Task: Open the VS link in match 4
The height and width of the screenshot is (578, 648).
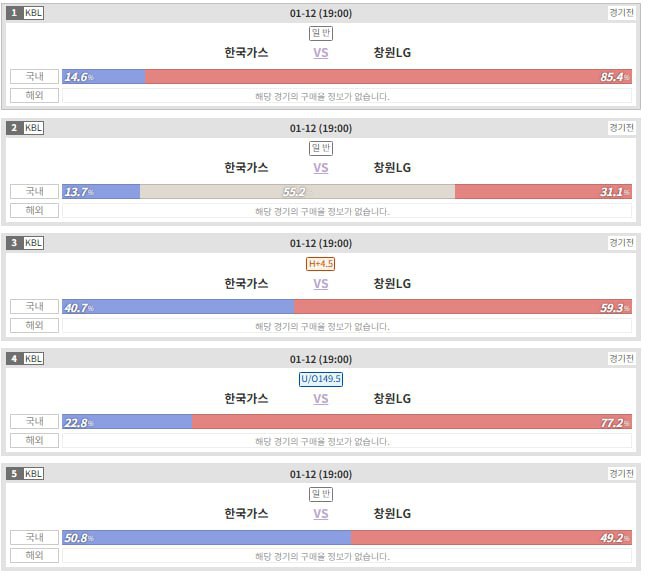Action: click(321, 399)
